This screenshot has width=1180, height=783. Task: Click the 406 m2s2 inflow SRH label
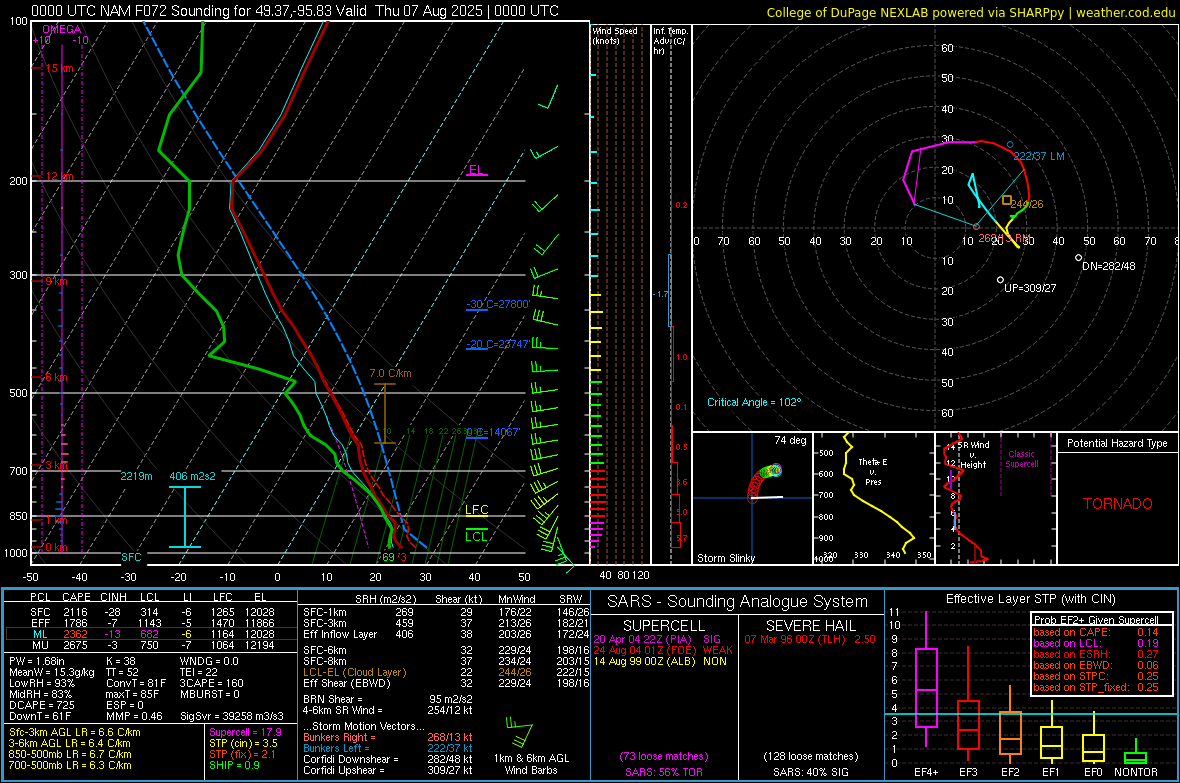[192, 476]
